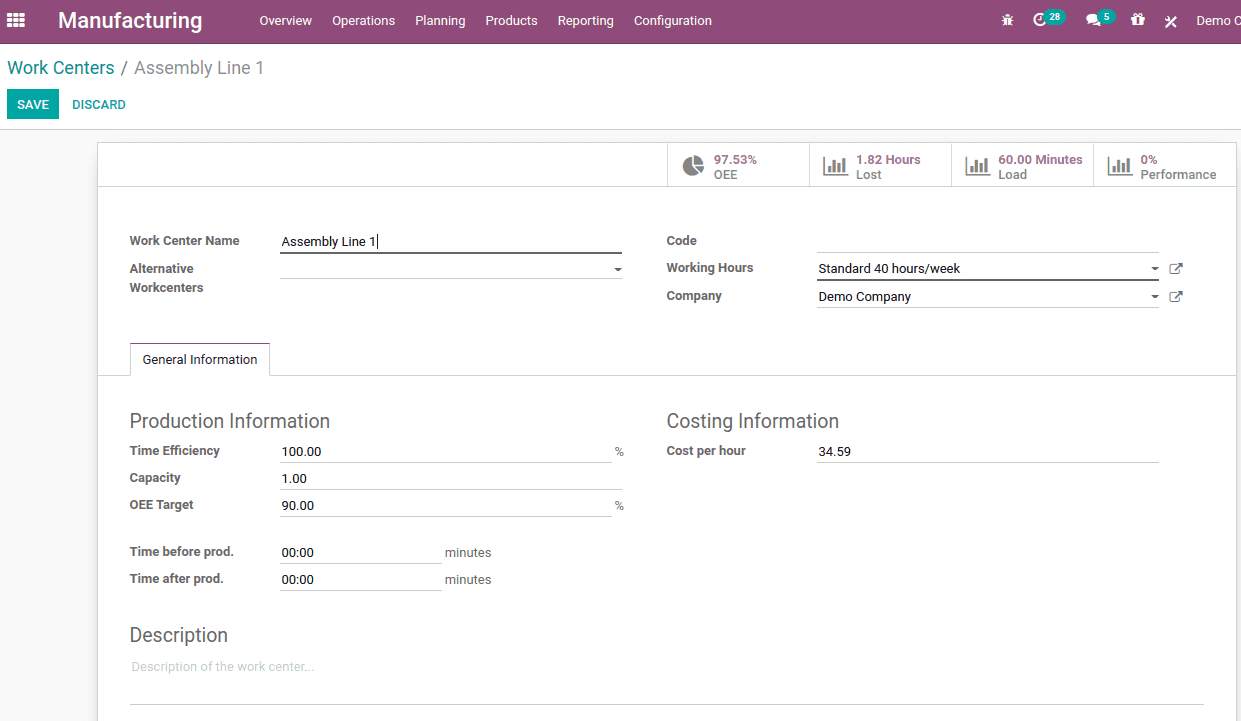Viewport: 1241px width, 721px height.
Task: Select the General Information tab
Action: pyautogui.click(x=200, y=360)
